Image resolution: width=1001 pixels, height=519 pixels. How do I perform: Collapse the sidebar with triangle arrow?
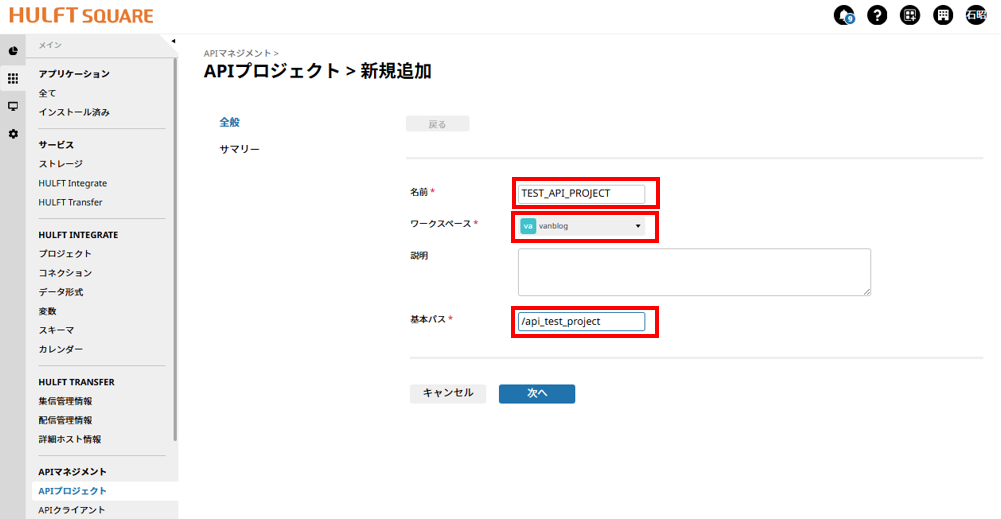[x=173, y=41]
